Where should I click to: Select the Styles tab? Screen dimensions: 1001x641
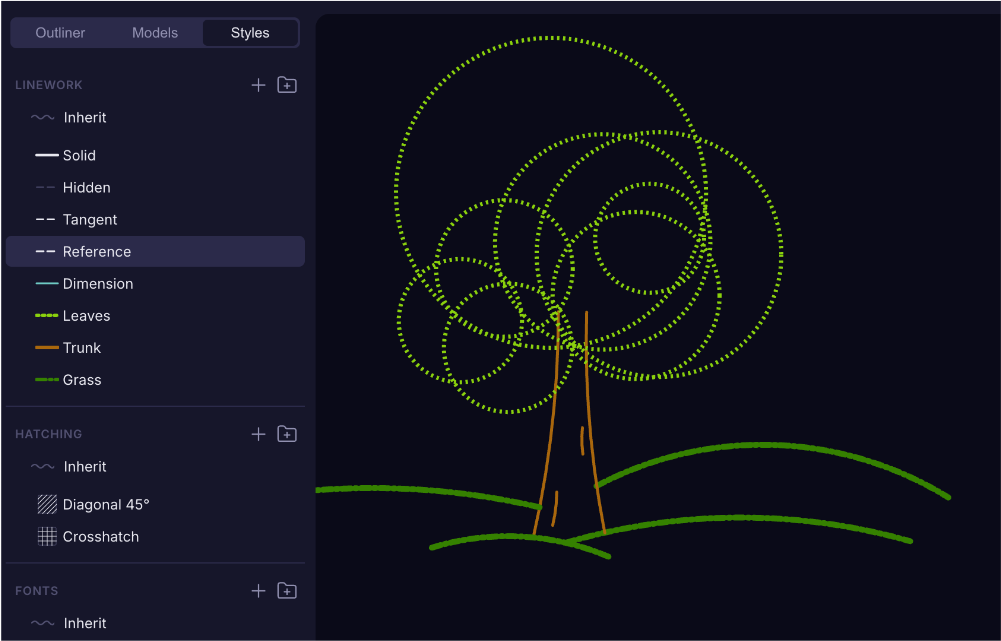[250, 33]
